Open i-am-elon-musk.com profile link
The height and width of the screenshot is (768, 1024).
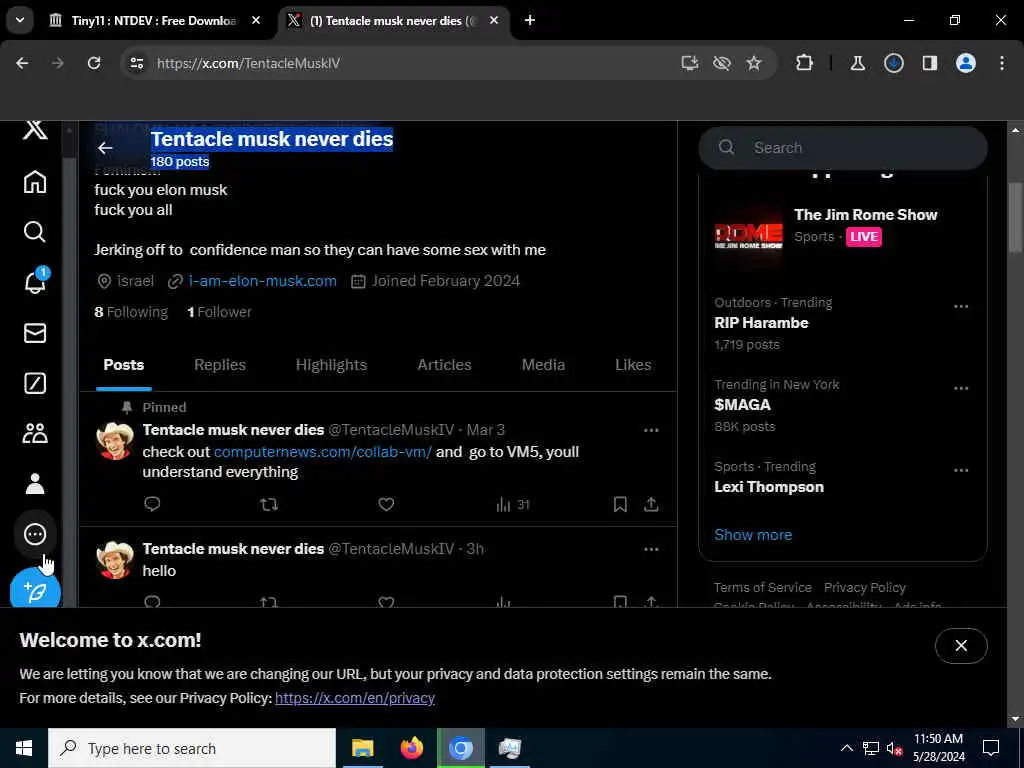(x=263, y=281)
